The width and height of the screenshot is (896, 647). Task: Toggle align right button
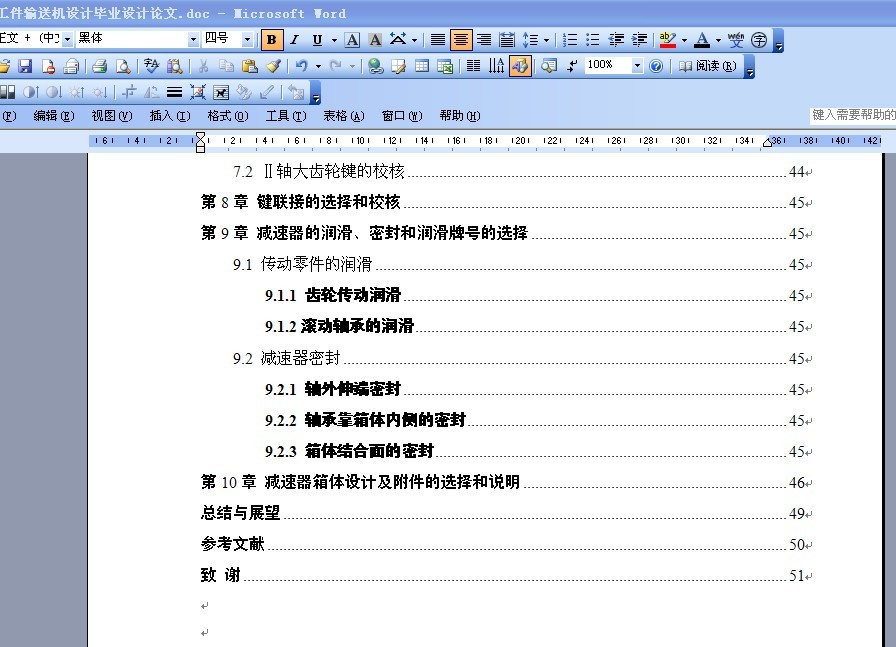(483, 39)
